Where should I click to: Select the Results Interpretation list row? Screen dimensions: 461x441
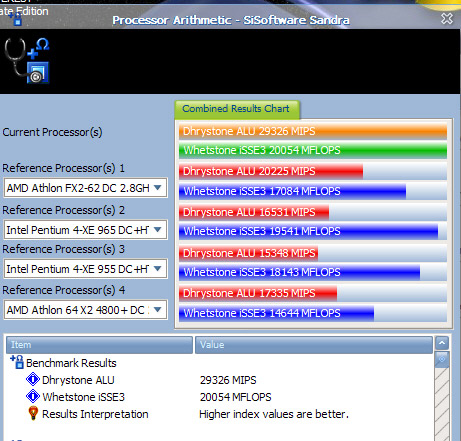tap(220, 414)
